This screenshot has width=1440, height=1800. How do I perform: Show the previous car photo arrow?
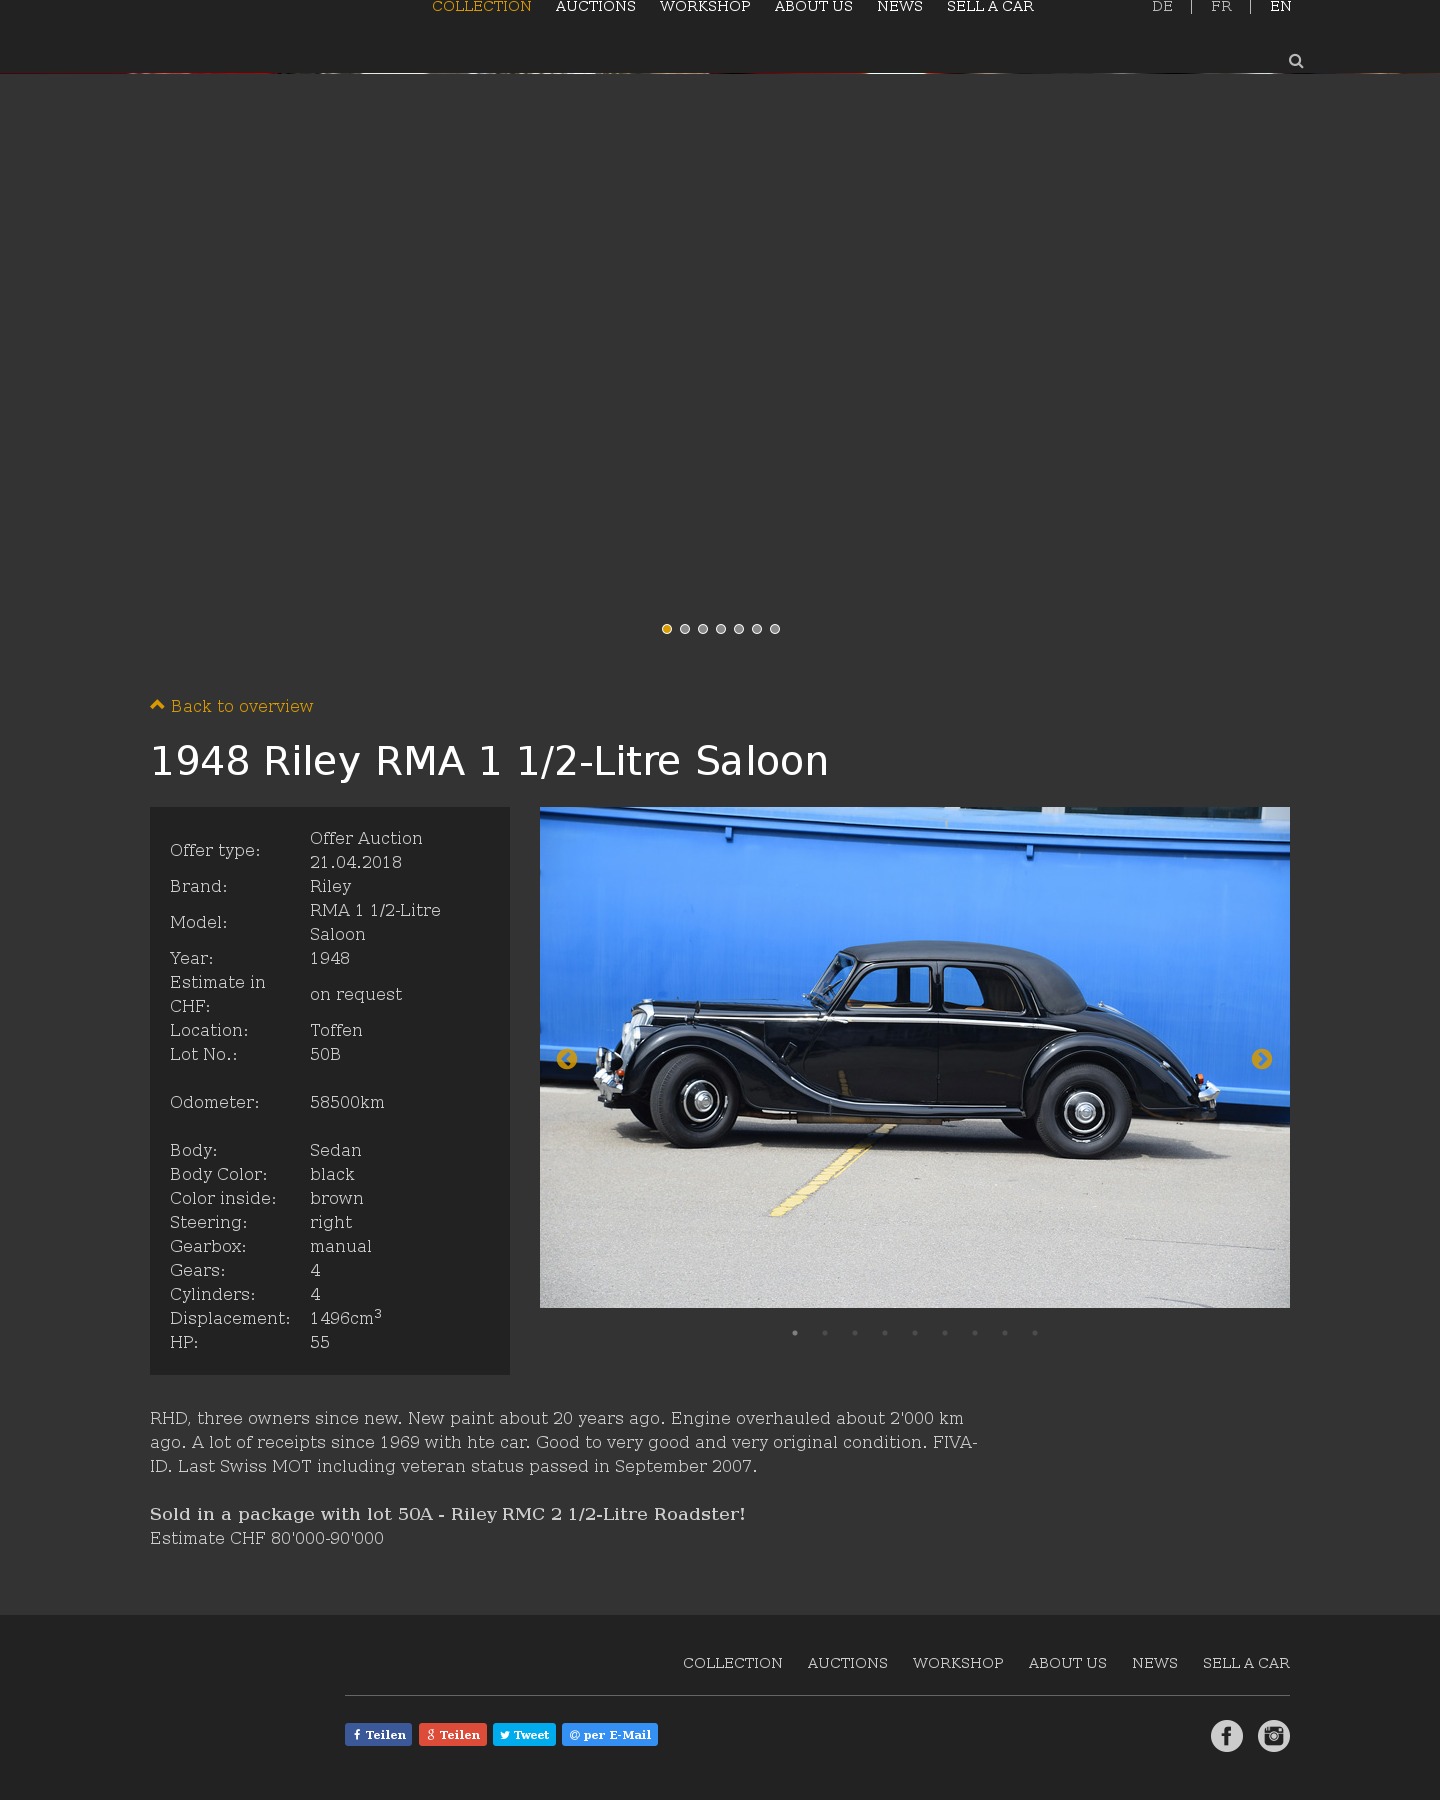(x=567, y=1059)
